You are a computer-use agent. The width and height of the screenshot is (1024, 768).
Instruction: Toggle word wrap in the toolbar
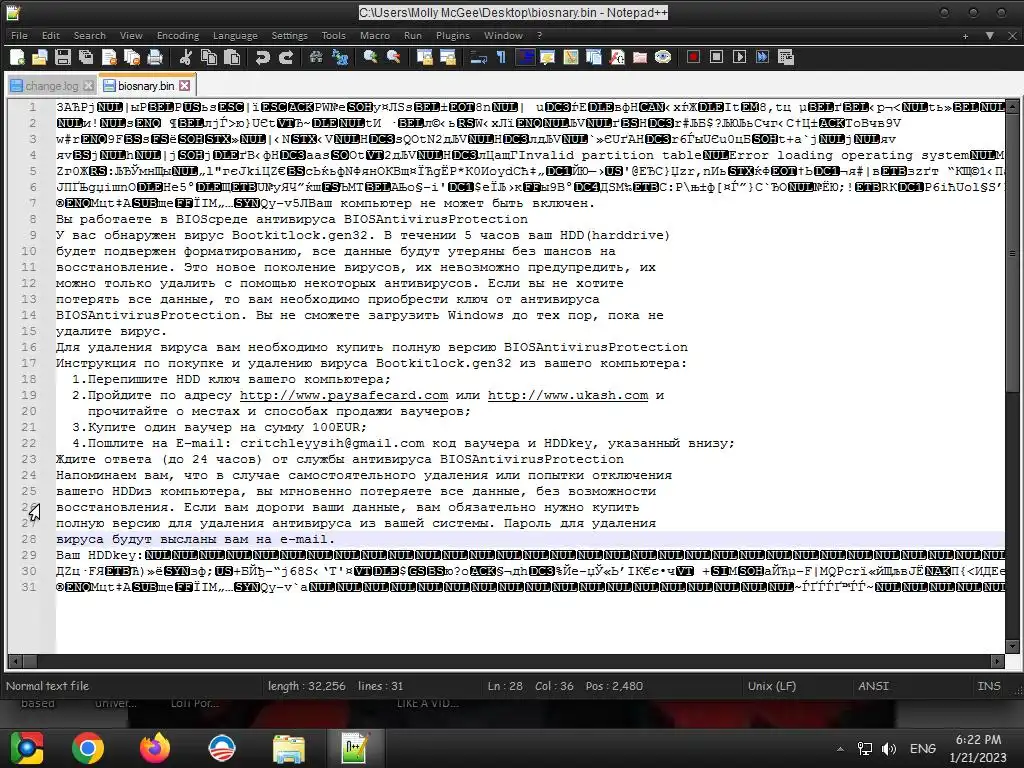pyautogui.click(x=479, y=57)
